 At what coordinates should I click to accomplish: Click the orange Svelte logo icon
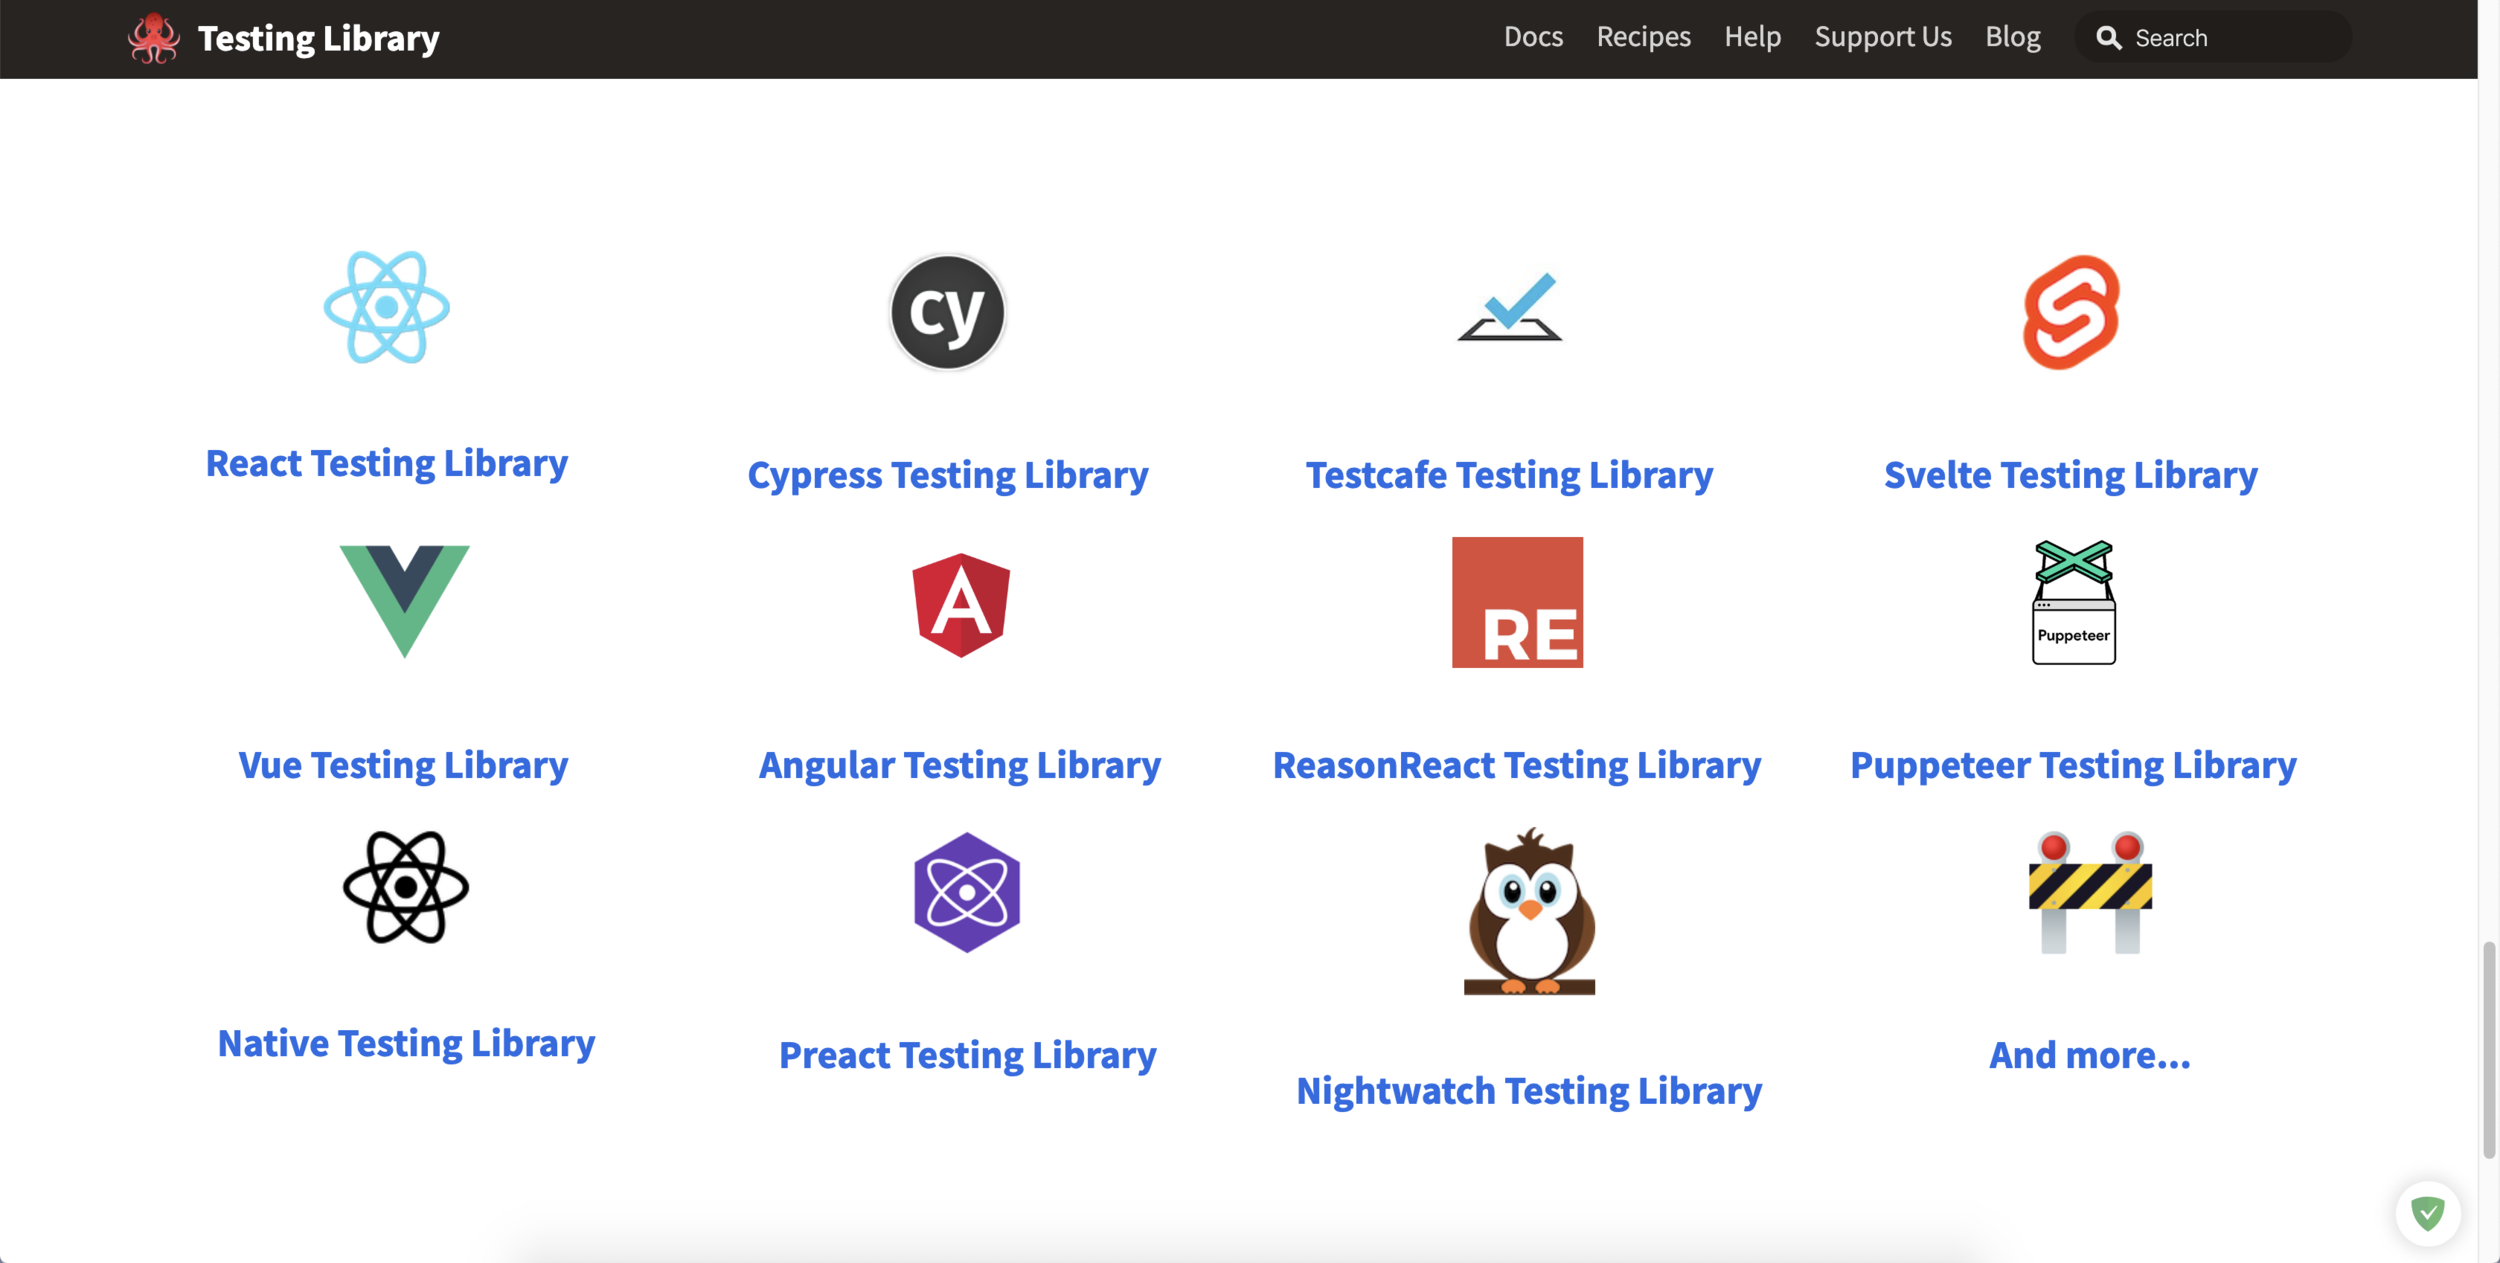[x=2070, y=312]
